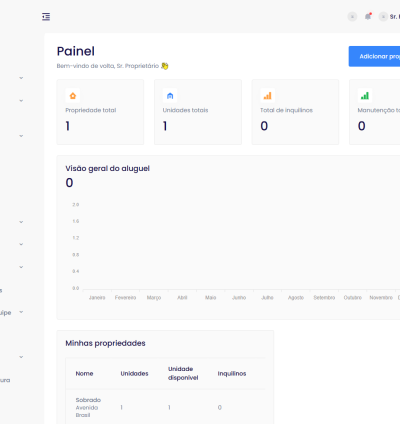The width and height of the screenshot is (400, 424).
Task: Click the blue building icon on Unidades totais
Action: (170, 96)
